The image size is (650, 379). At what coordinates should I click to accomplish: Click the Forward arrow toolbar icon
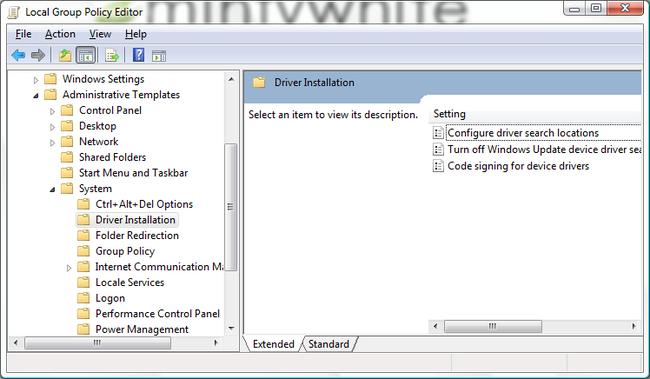(x=38, y=55)
